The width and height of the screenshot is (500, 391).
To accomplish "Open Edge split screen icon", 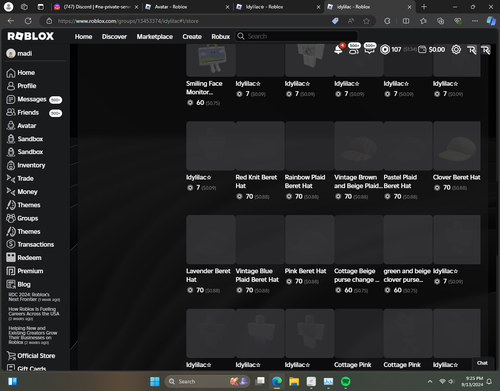I will pyautogui.click(x=406, y=21).
